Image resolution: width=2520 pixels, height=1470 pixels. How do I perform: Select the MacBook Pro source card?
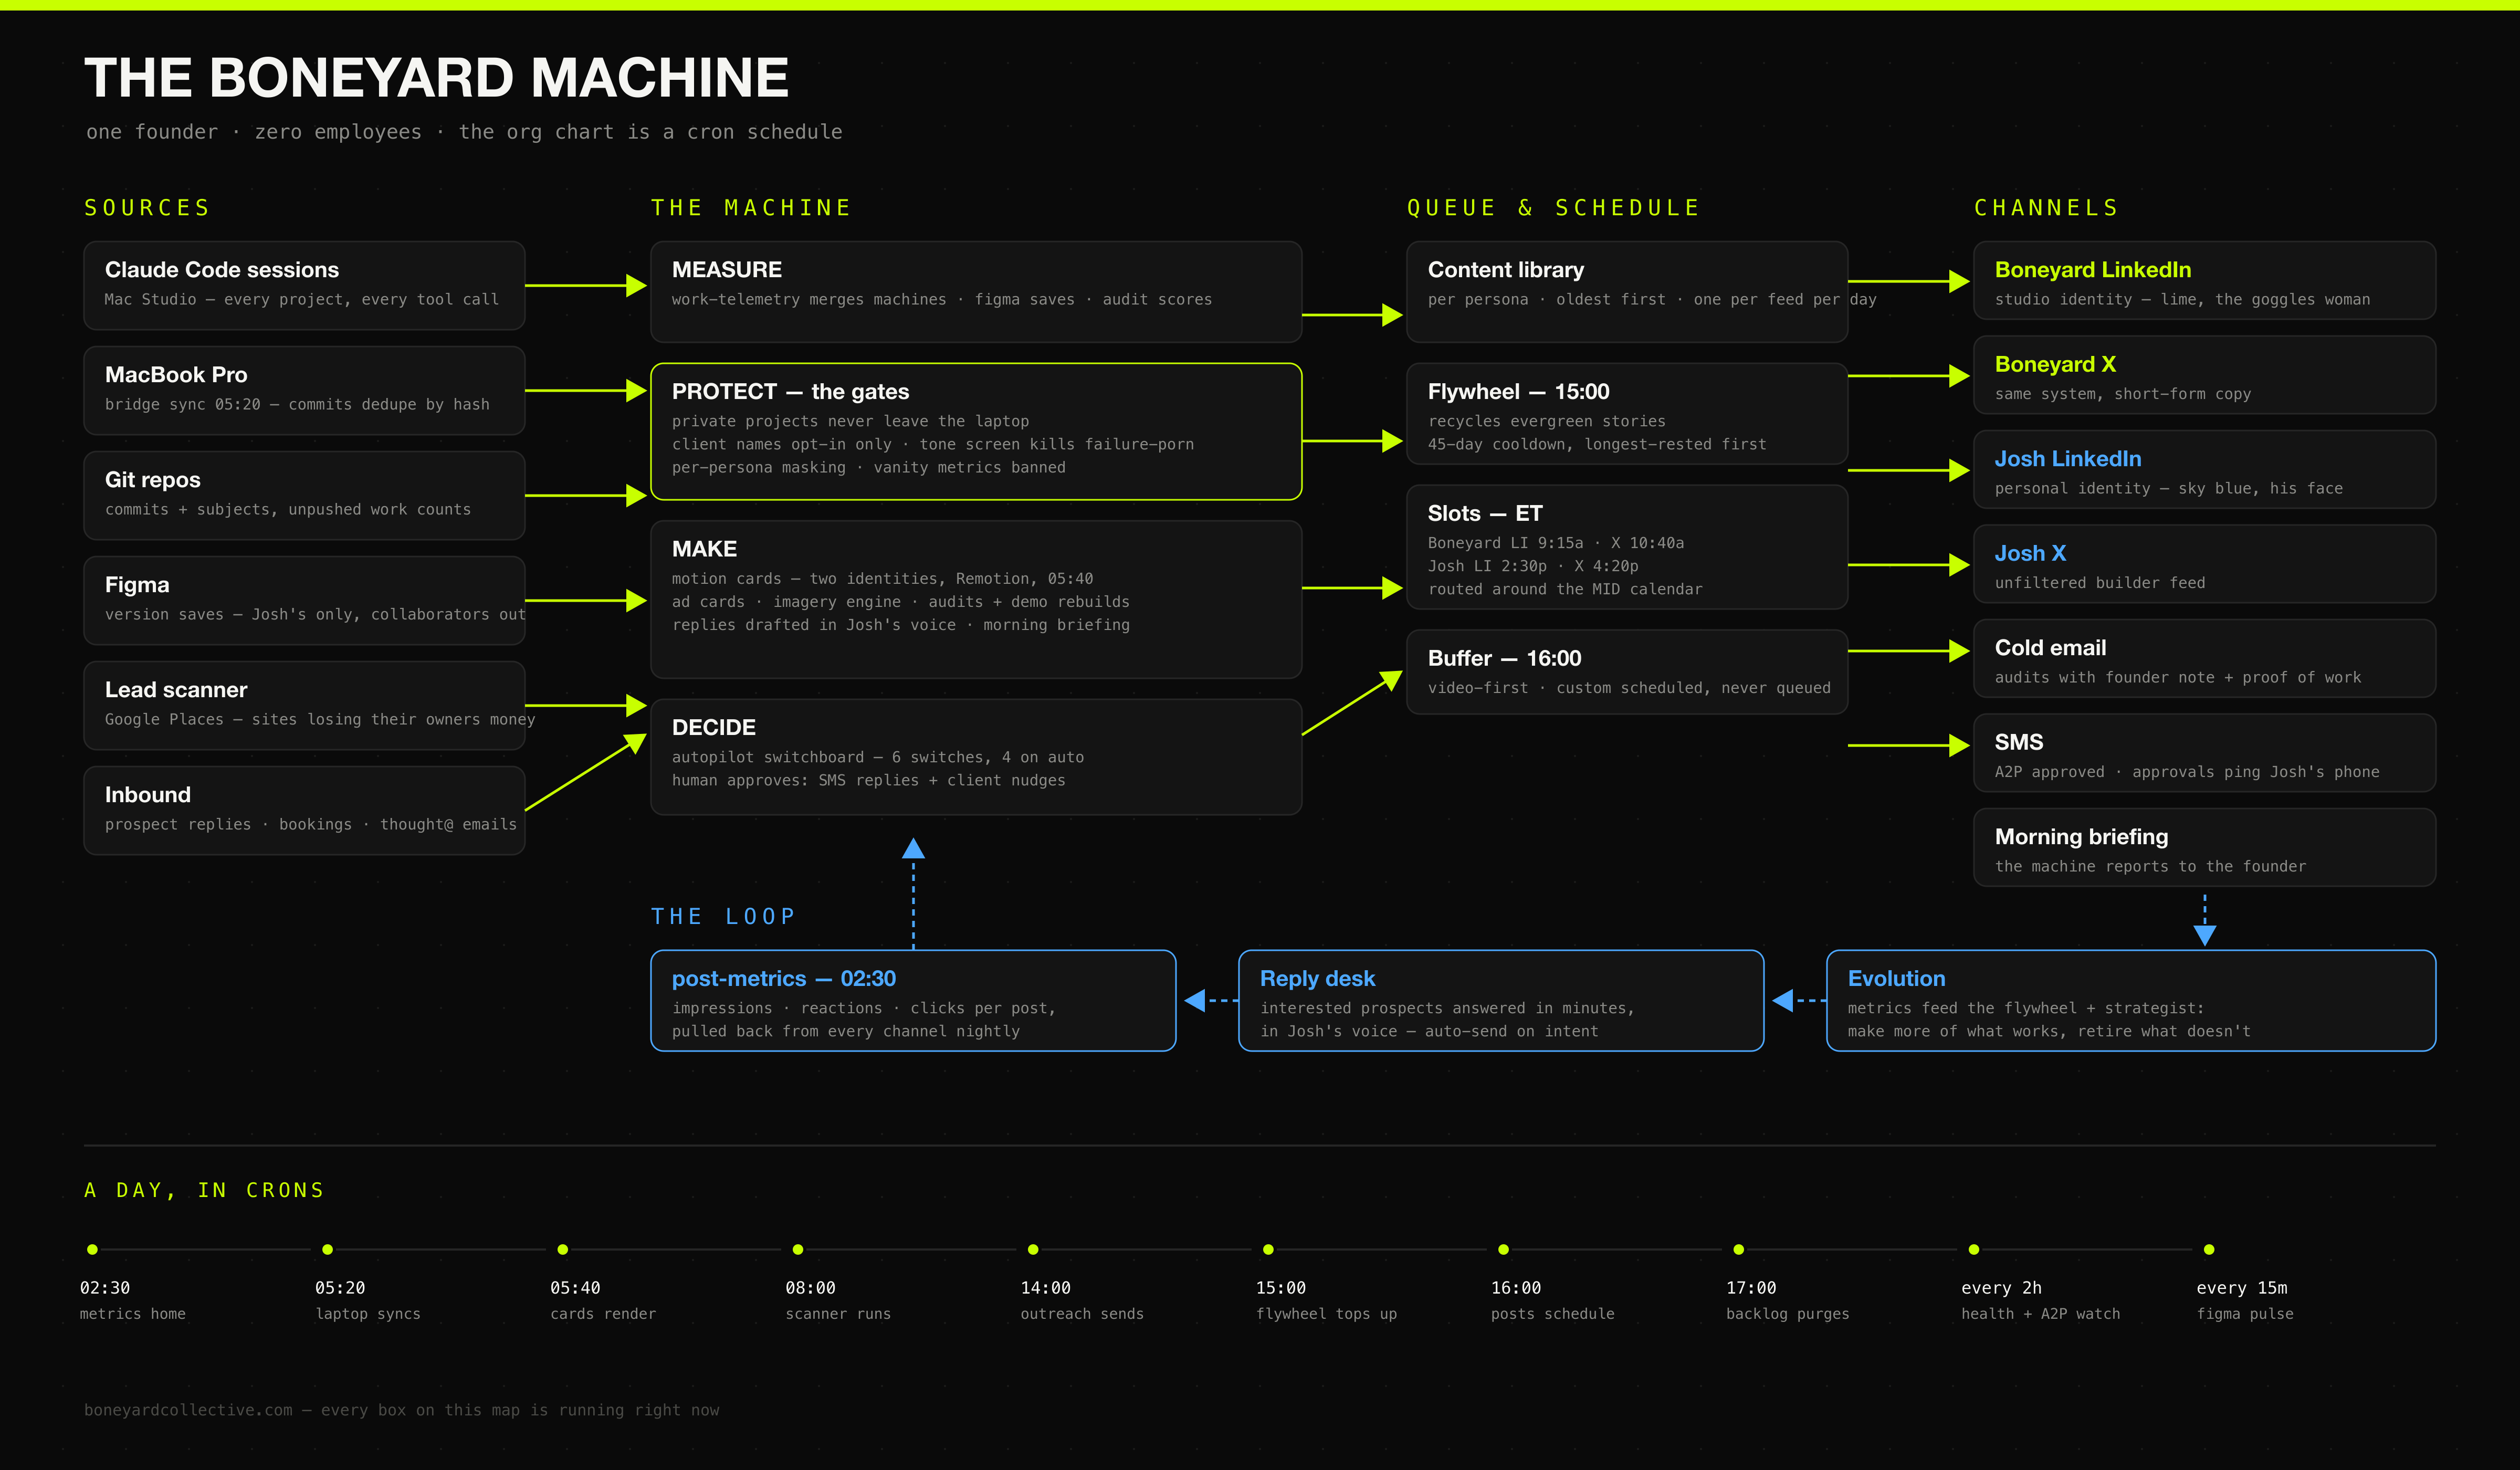coord(304,390)
